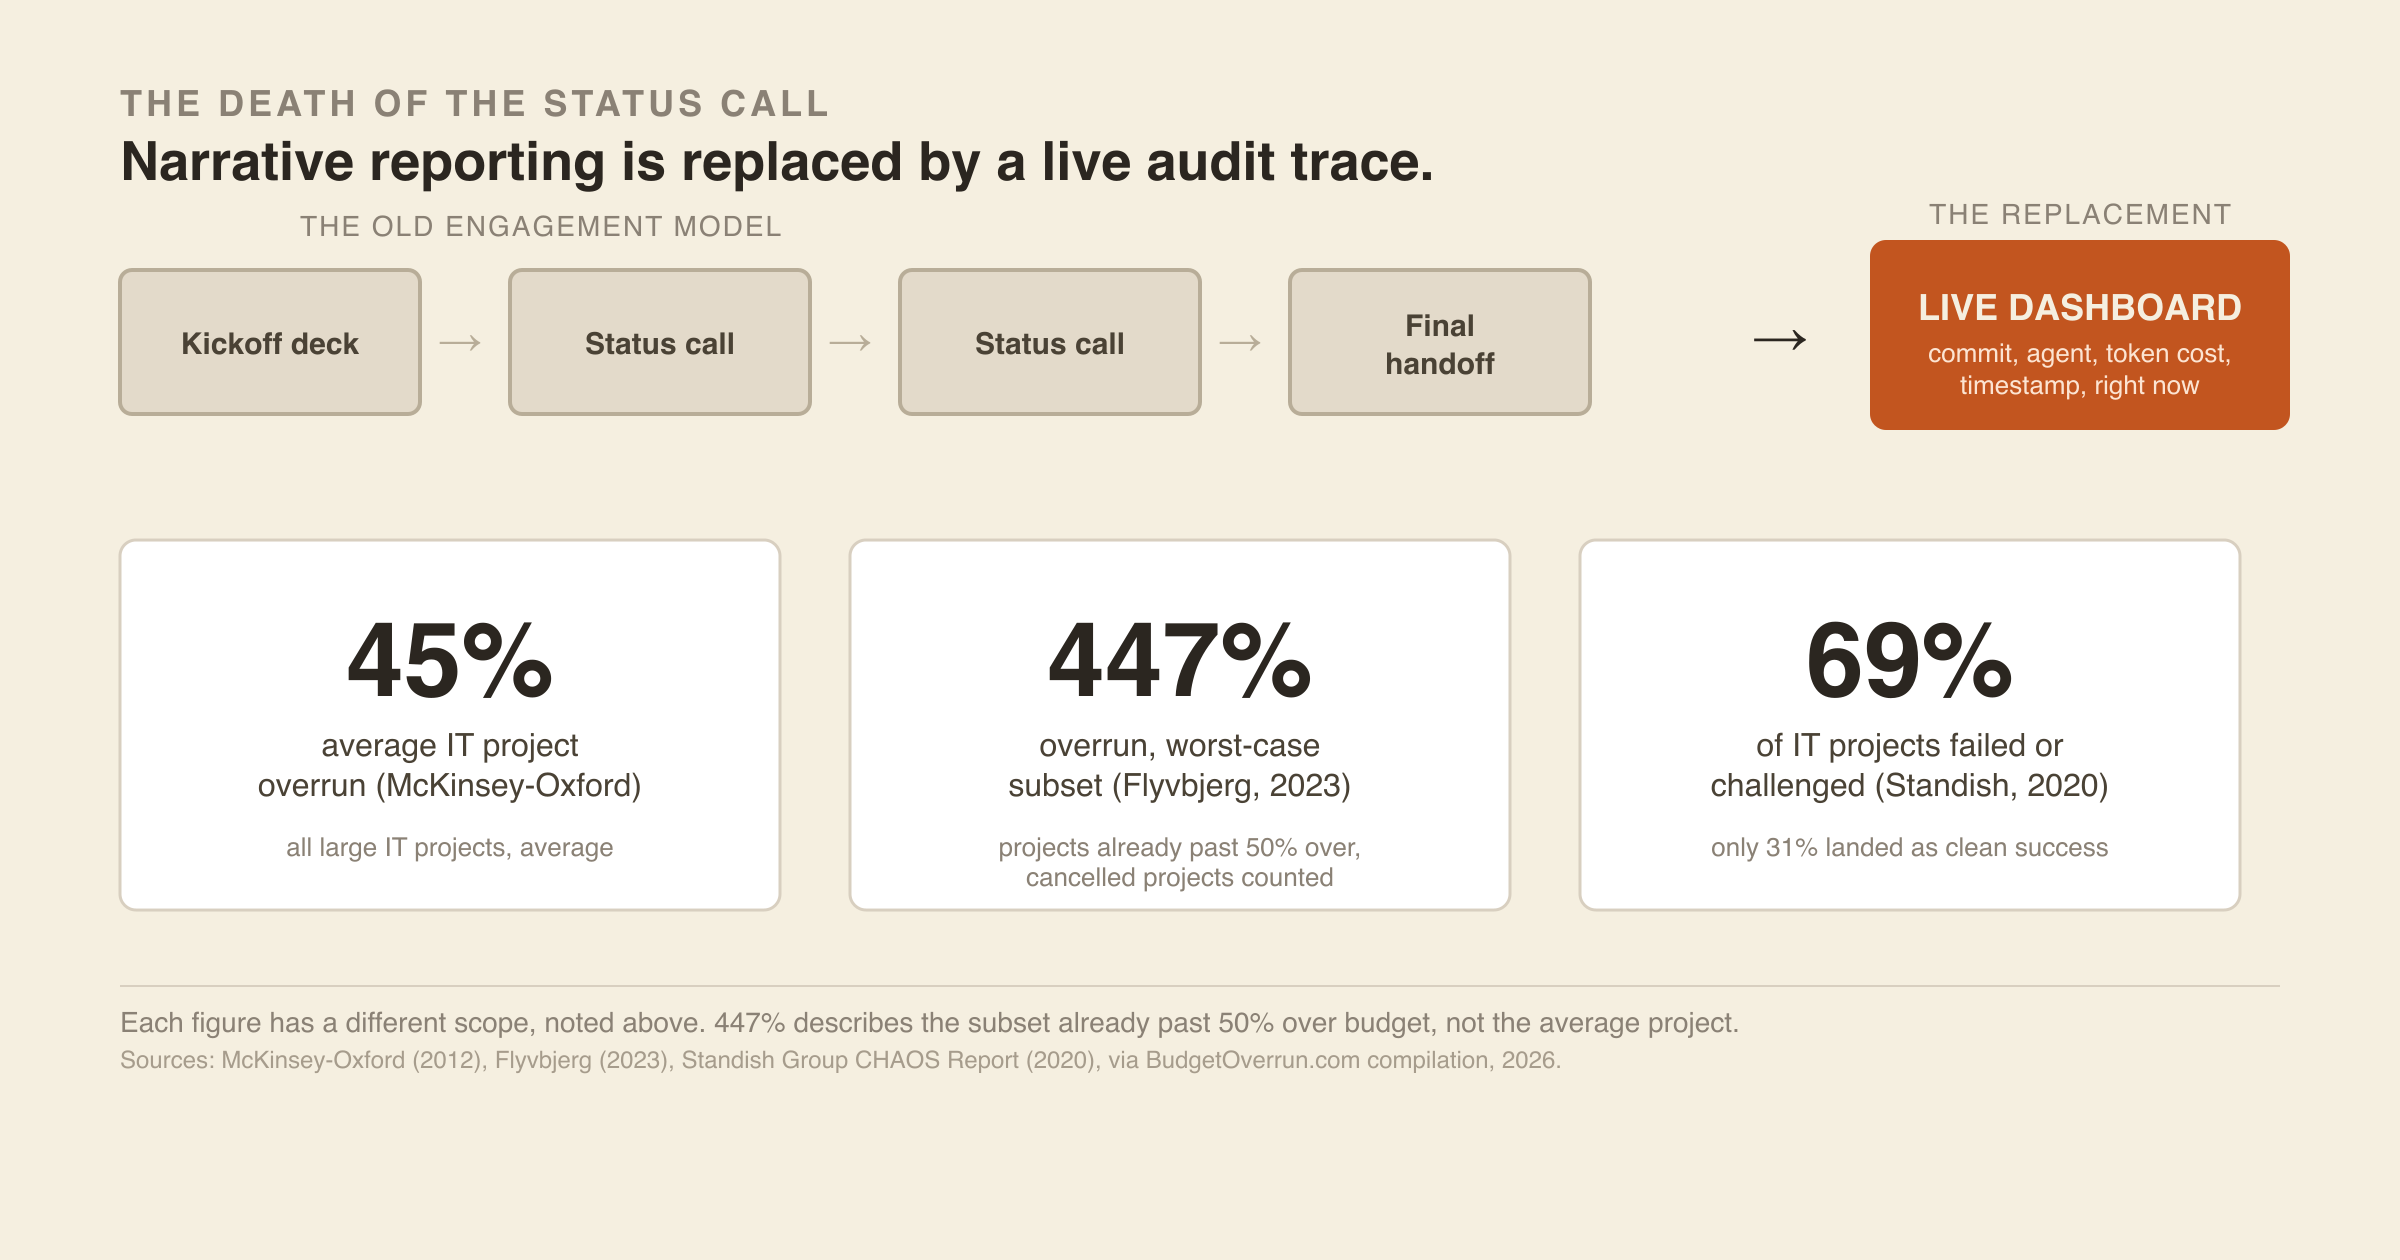This screenshot has width=2400, height=1260.
Task: Click 'projects already past 50% over' note
Action: pyautogui.click(x=1180, y=862)
